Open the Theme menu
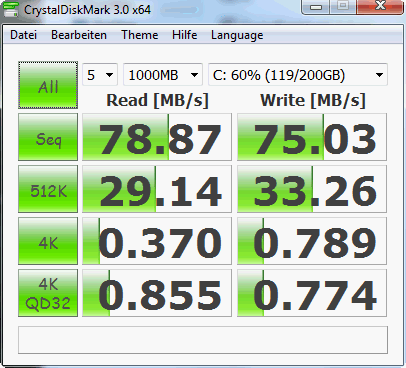406x368 pixels. pyautogui.click(x=140, y=35)
